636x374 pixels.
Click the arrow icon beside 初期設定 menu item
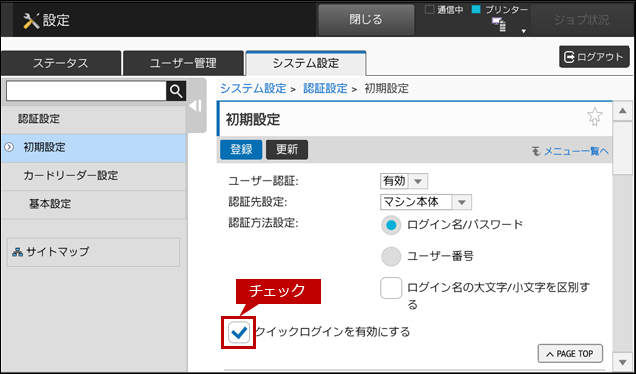9,148
